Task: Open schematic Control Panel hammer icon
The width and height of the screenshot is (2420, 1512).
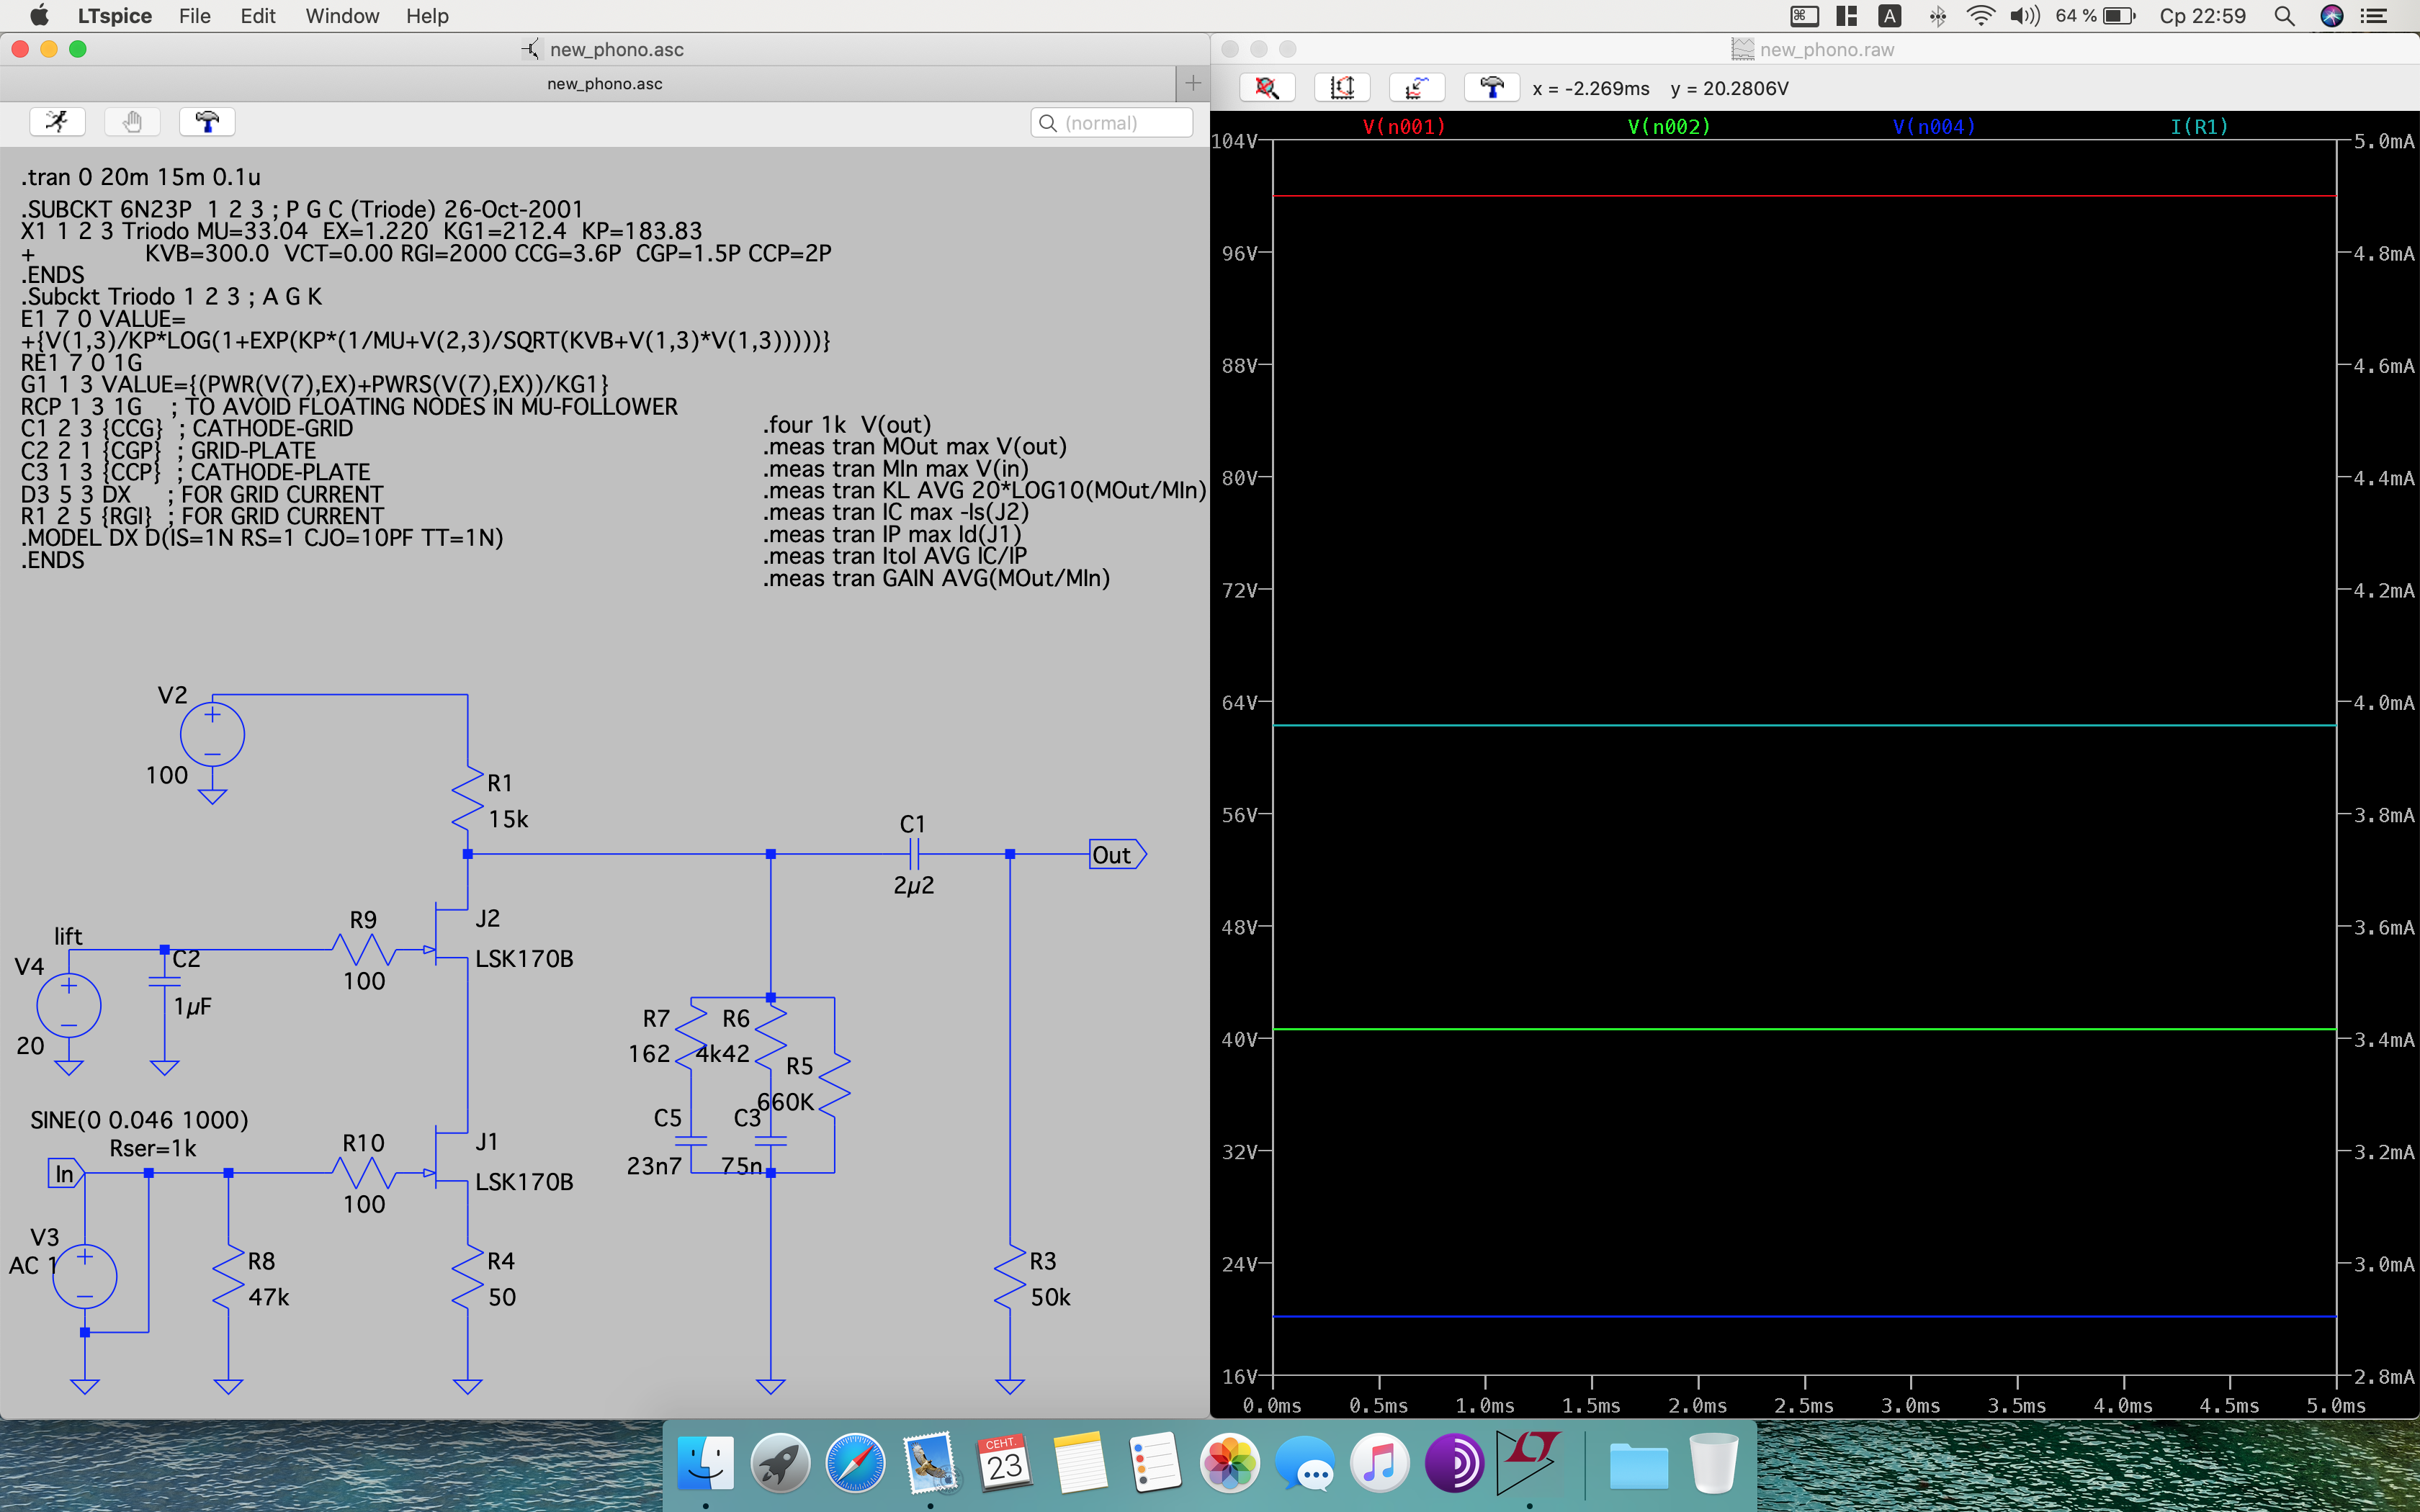Action: [x=207, y=122]
